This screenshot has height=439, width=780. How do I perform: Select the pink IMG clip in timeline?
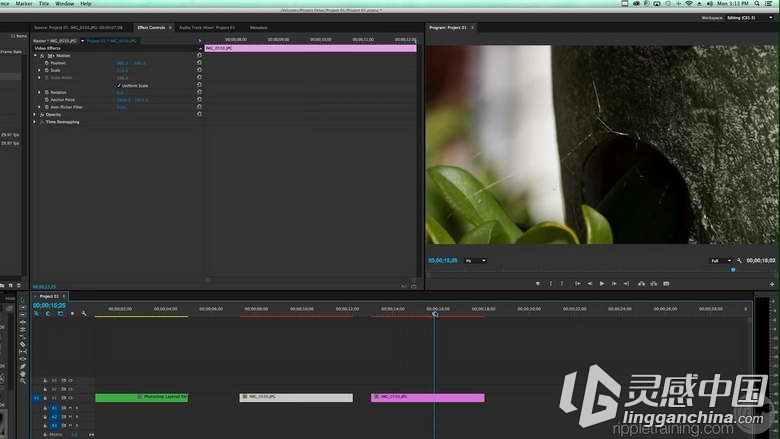(428, 397)
